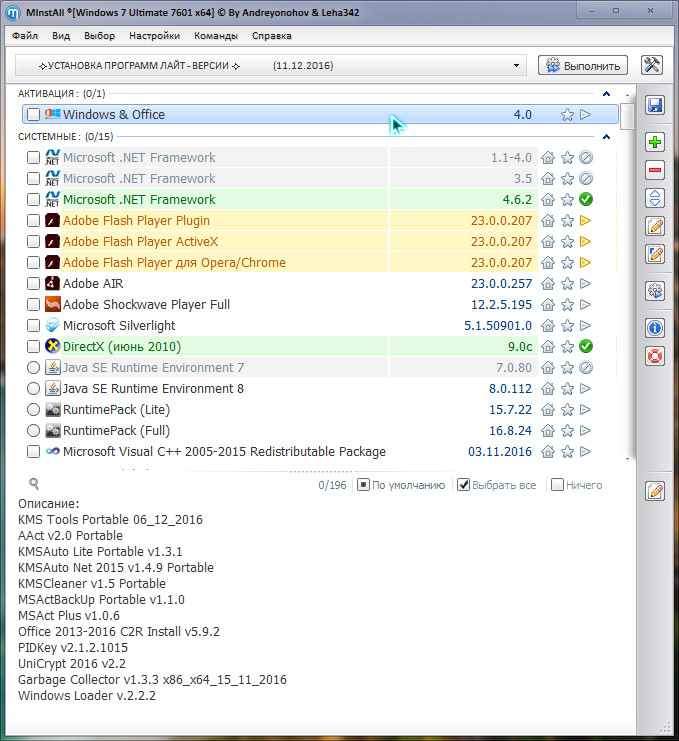Screen dimensions: 679x741
Task: Click the list scrollbar down arrow
Action: [627, 459]
